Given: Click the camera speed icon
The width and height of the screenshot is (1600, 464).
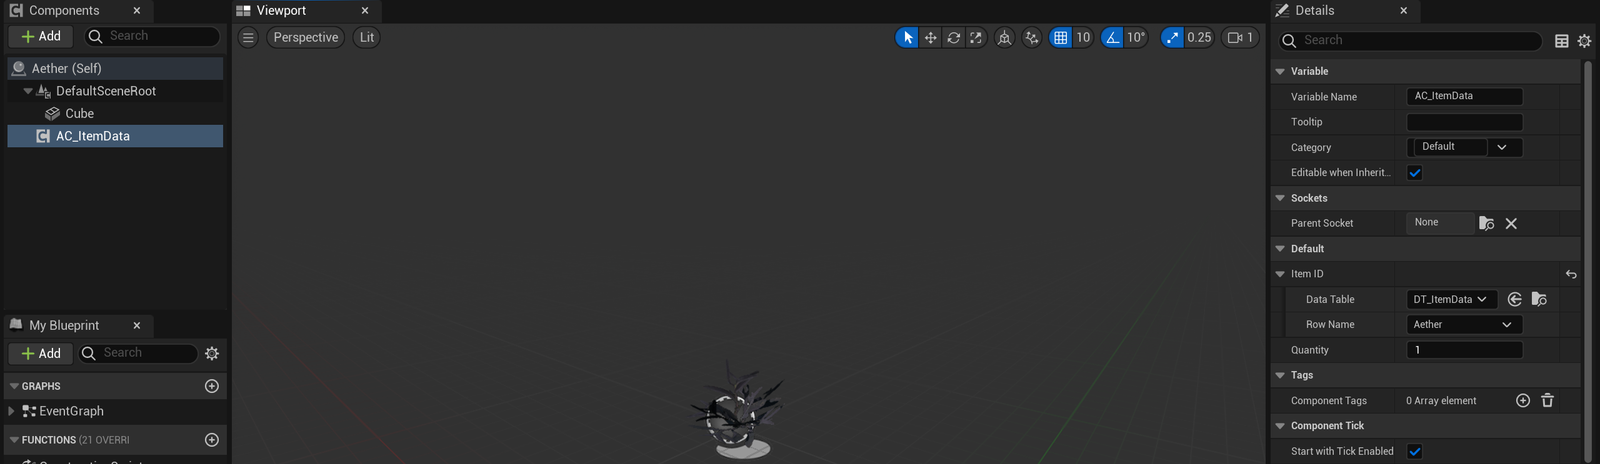Looking at the screenshot, I should click(1235, 38).
